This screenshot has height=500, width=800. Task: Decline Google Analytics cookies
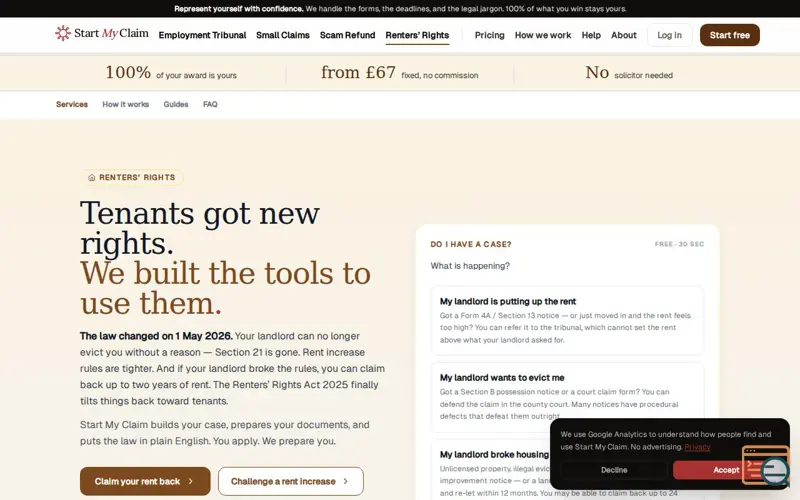click(614, 470)
